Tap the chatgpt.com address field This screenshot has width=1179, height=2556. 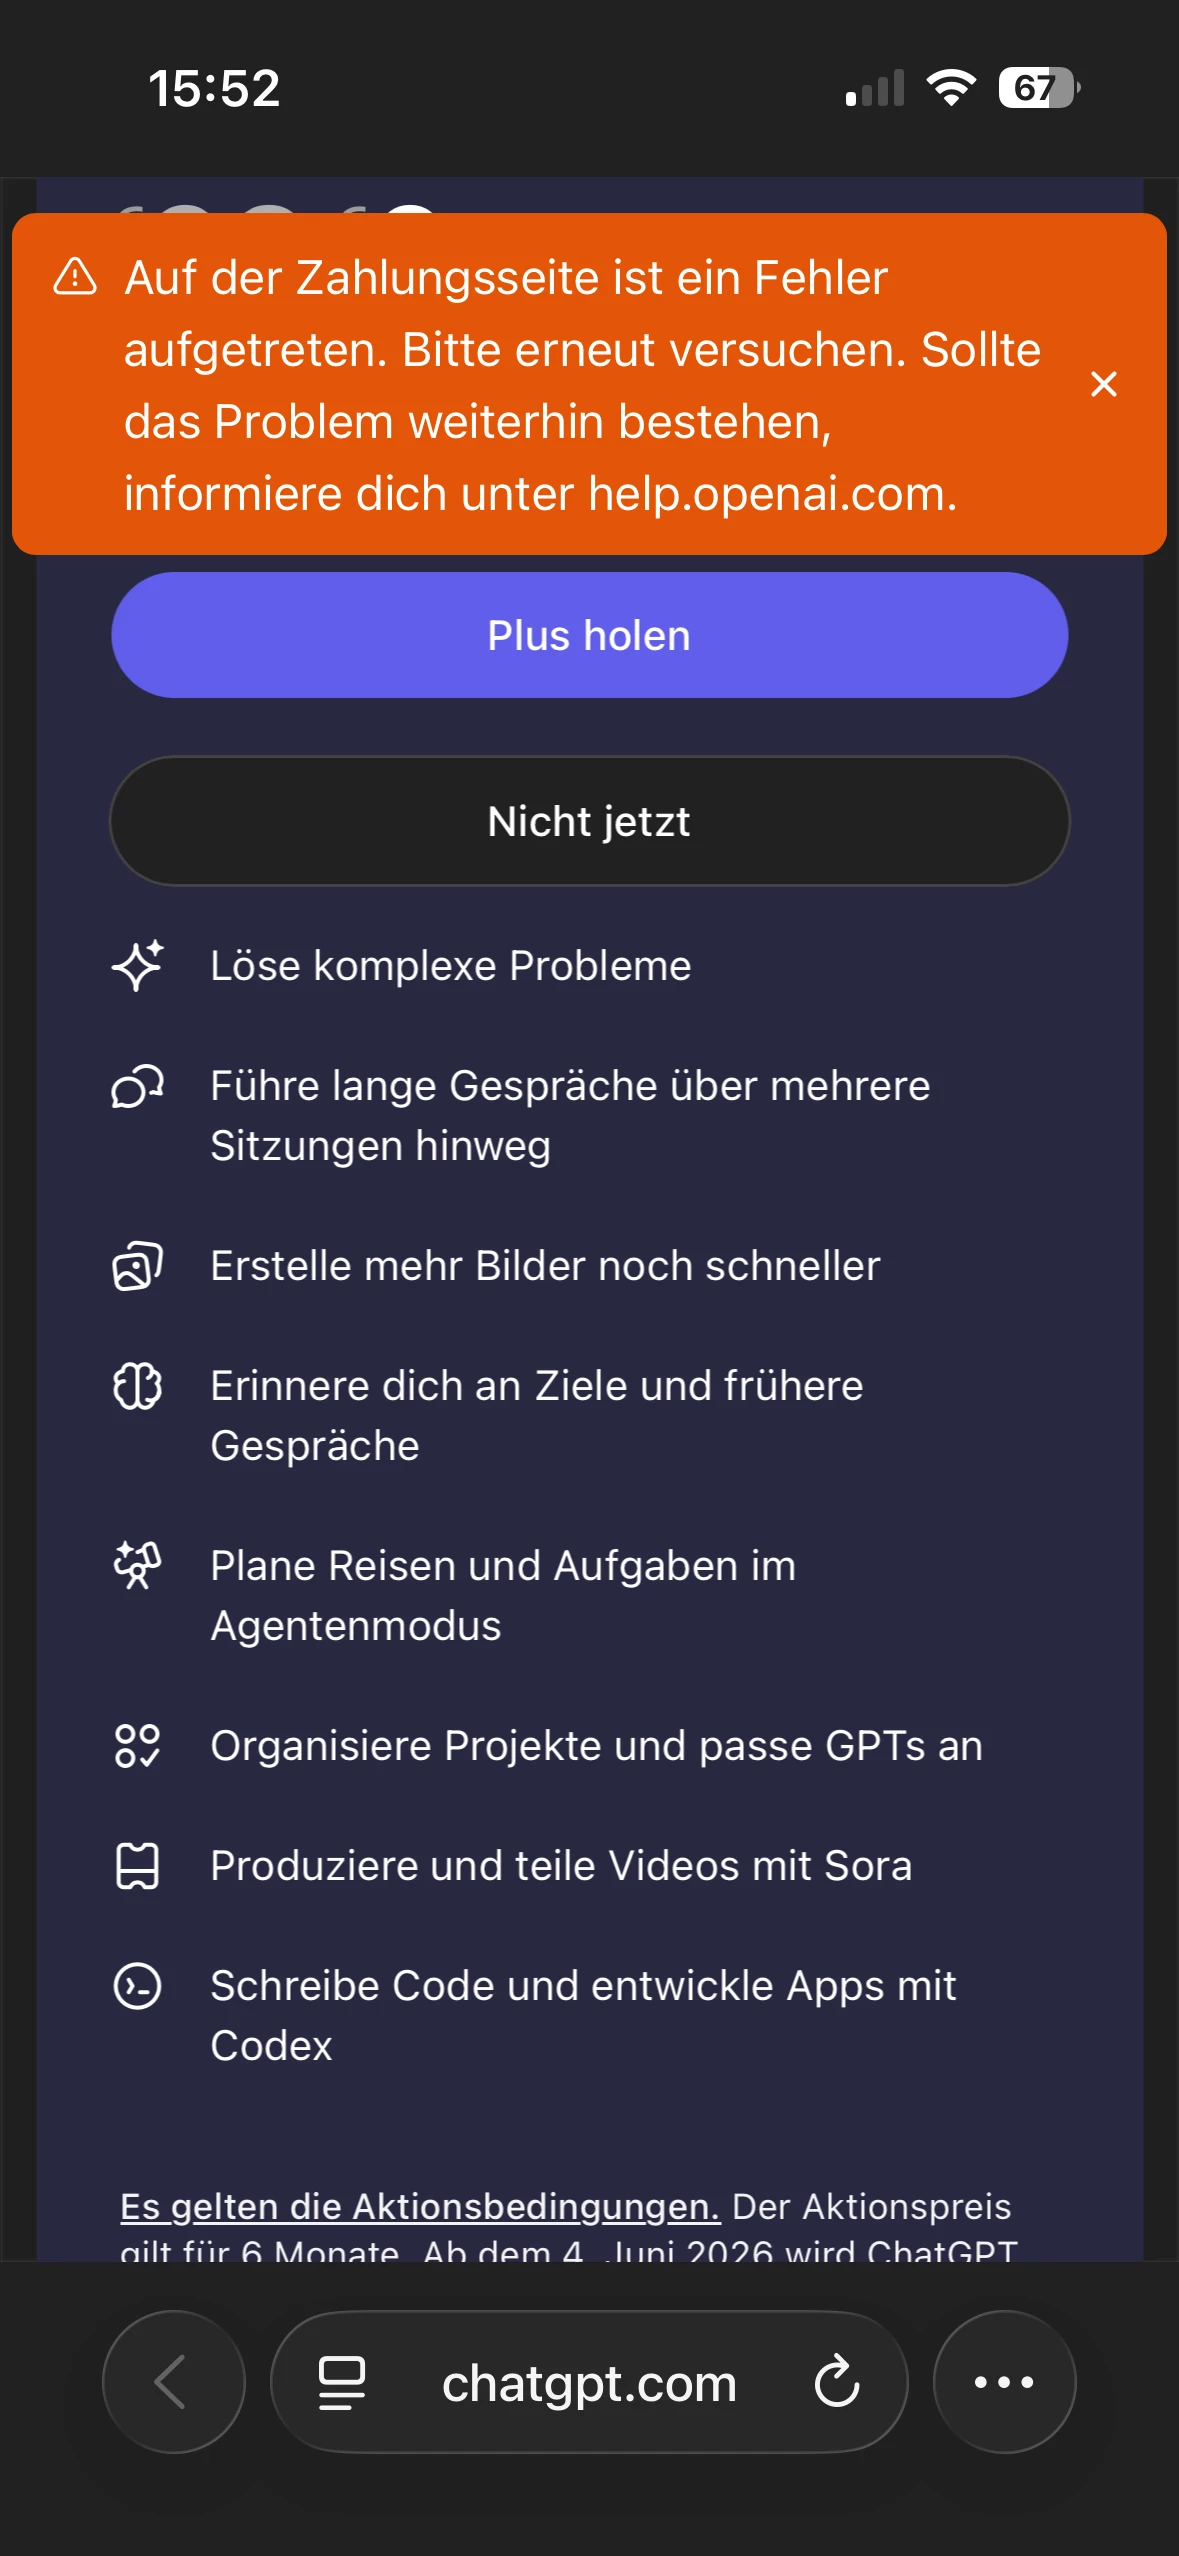589,2384
